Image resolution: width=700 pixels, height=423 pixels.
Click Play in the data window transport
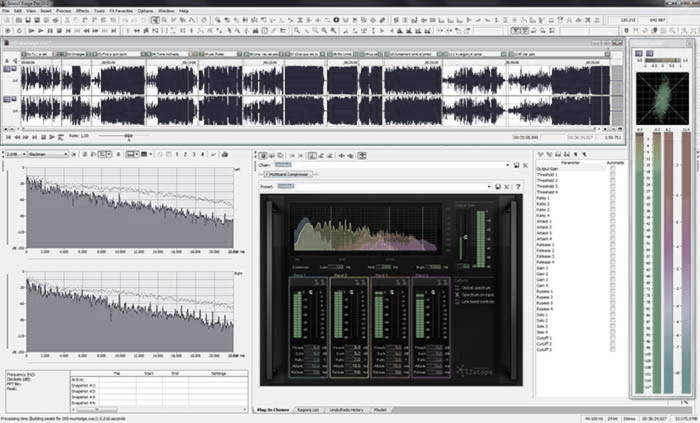coord(52,137)
